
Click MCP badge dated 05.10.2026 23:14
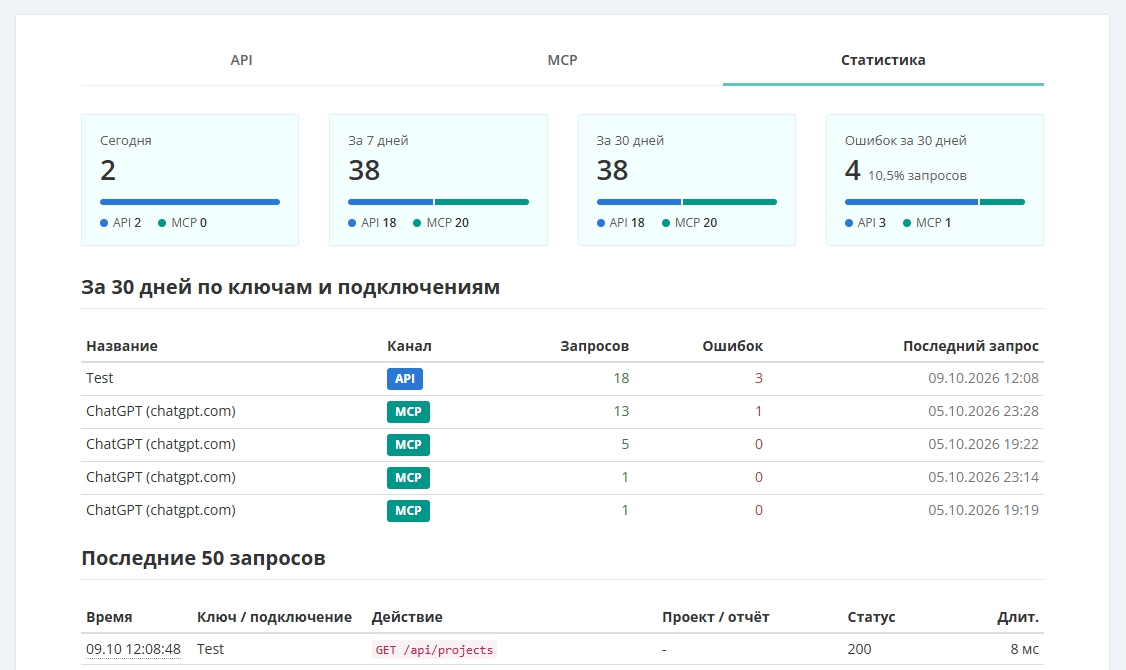(408, 478)
